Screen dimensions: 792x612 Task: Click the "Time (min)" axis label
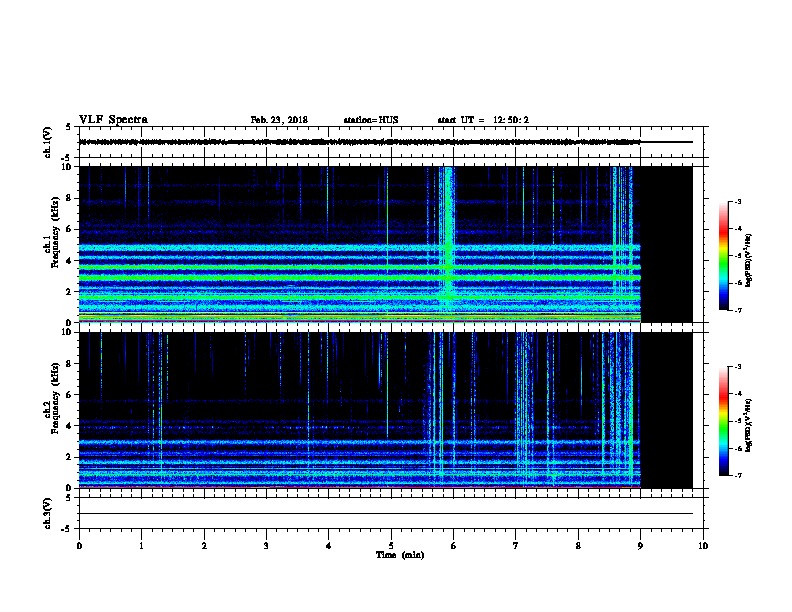tap(400, 555)
